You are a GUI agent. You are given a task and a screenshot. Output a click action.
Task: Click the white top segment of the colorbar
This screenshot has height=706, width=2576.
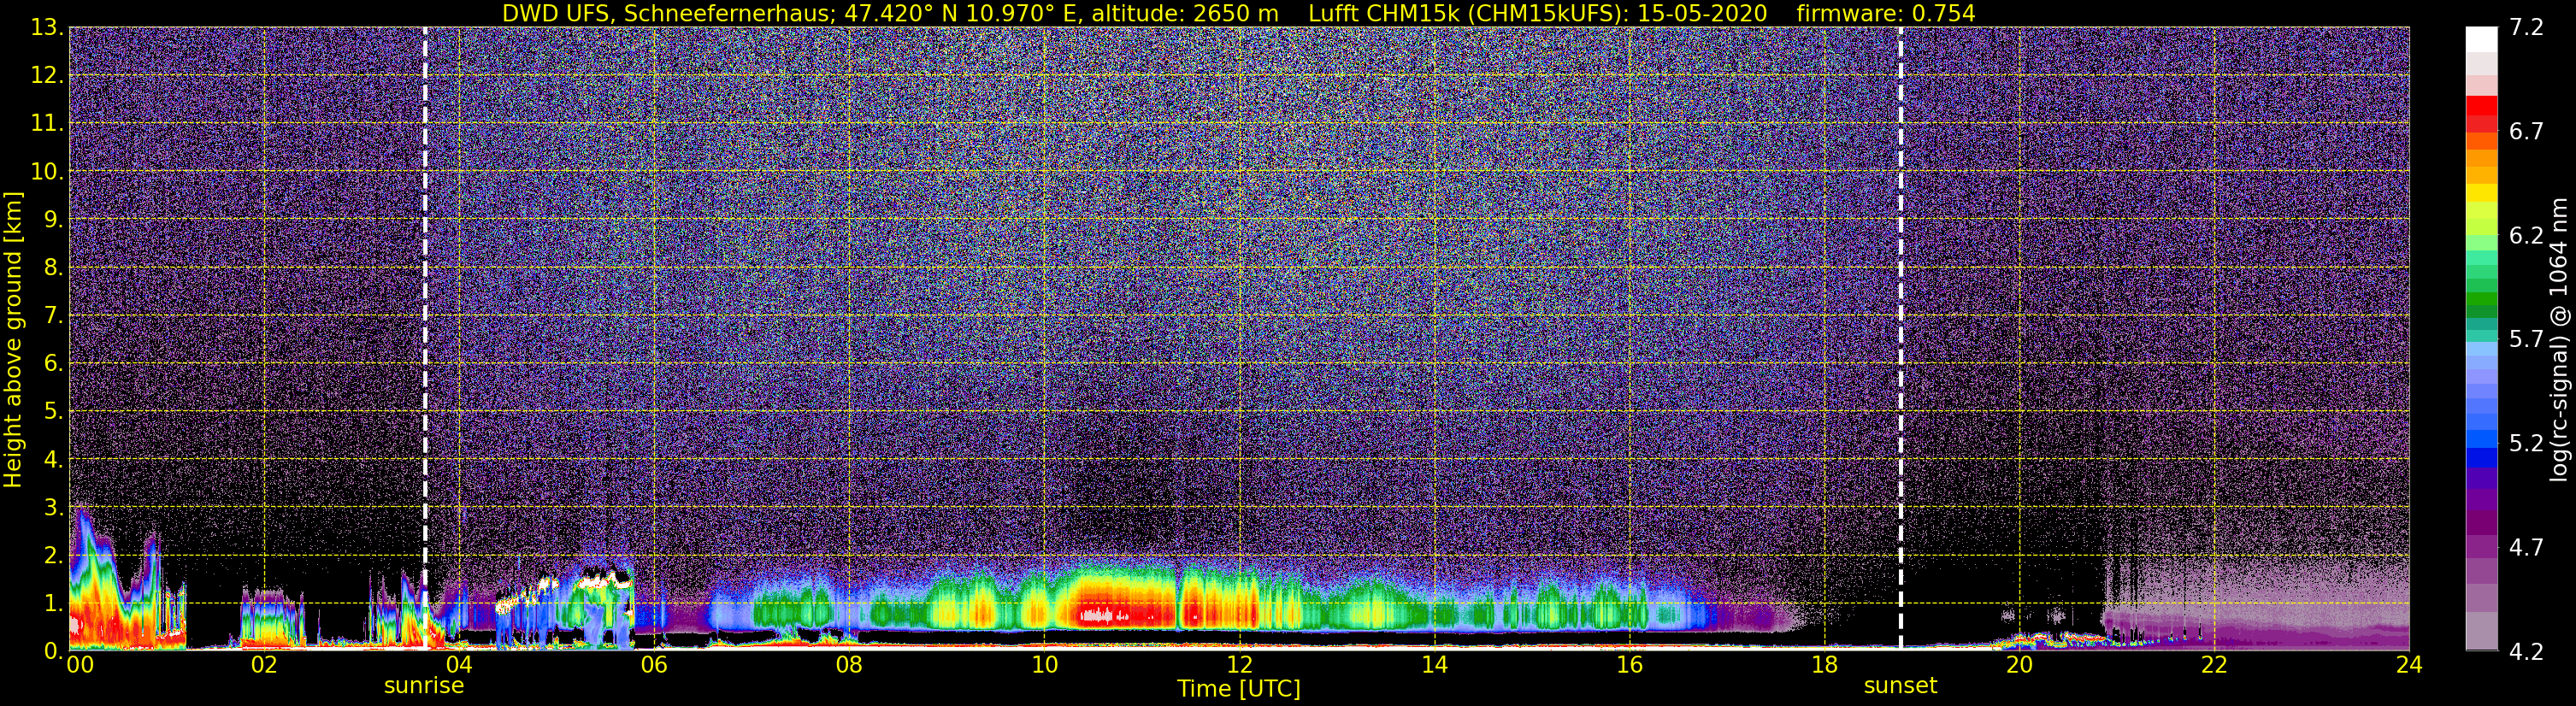click(2481, 39)
